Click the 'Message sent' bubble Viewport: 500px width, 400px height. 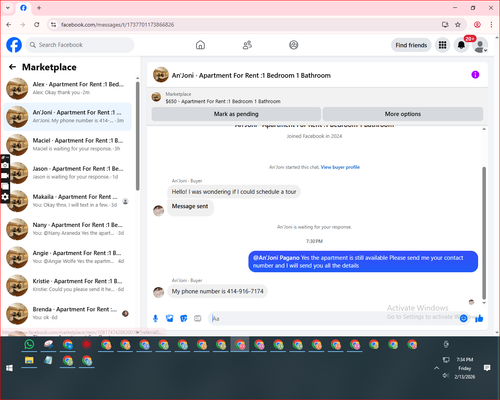pos(190,207)
